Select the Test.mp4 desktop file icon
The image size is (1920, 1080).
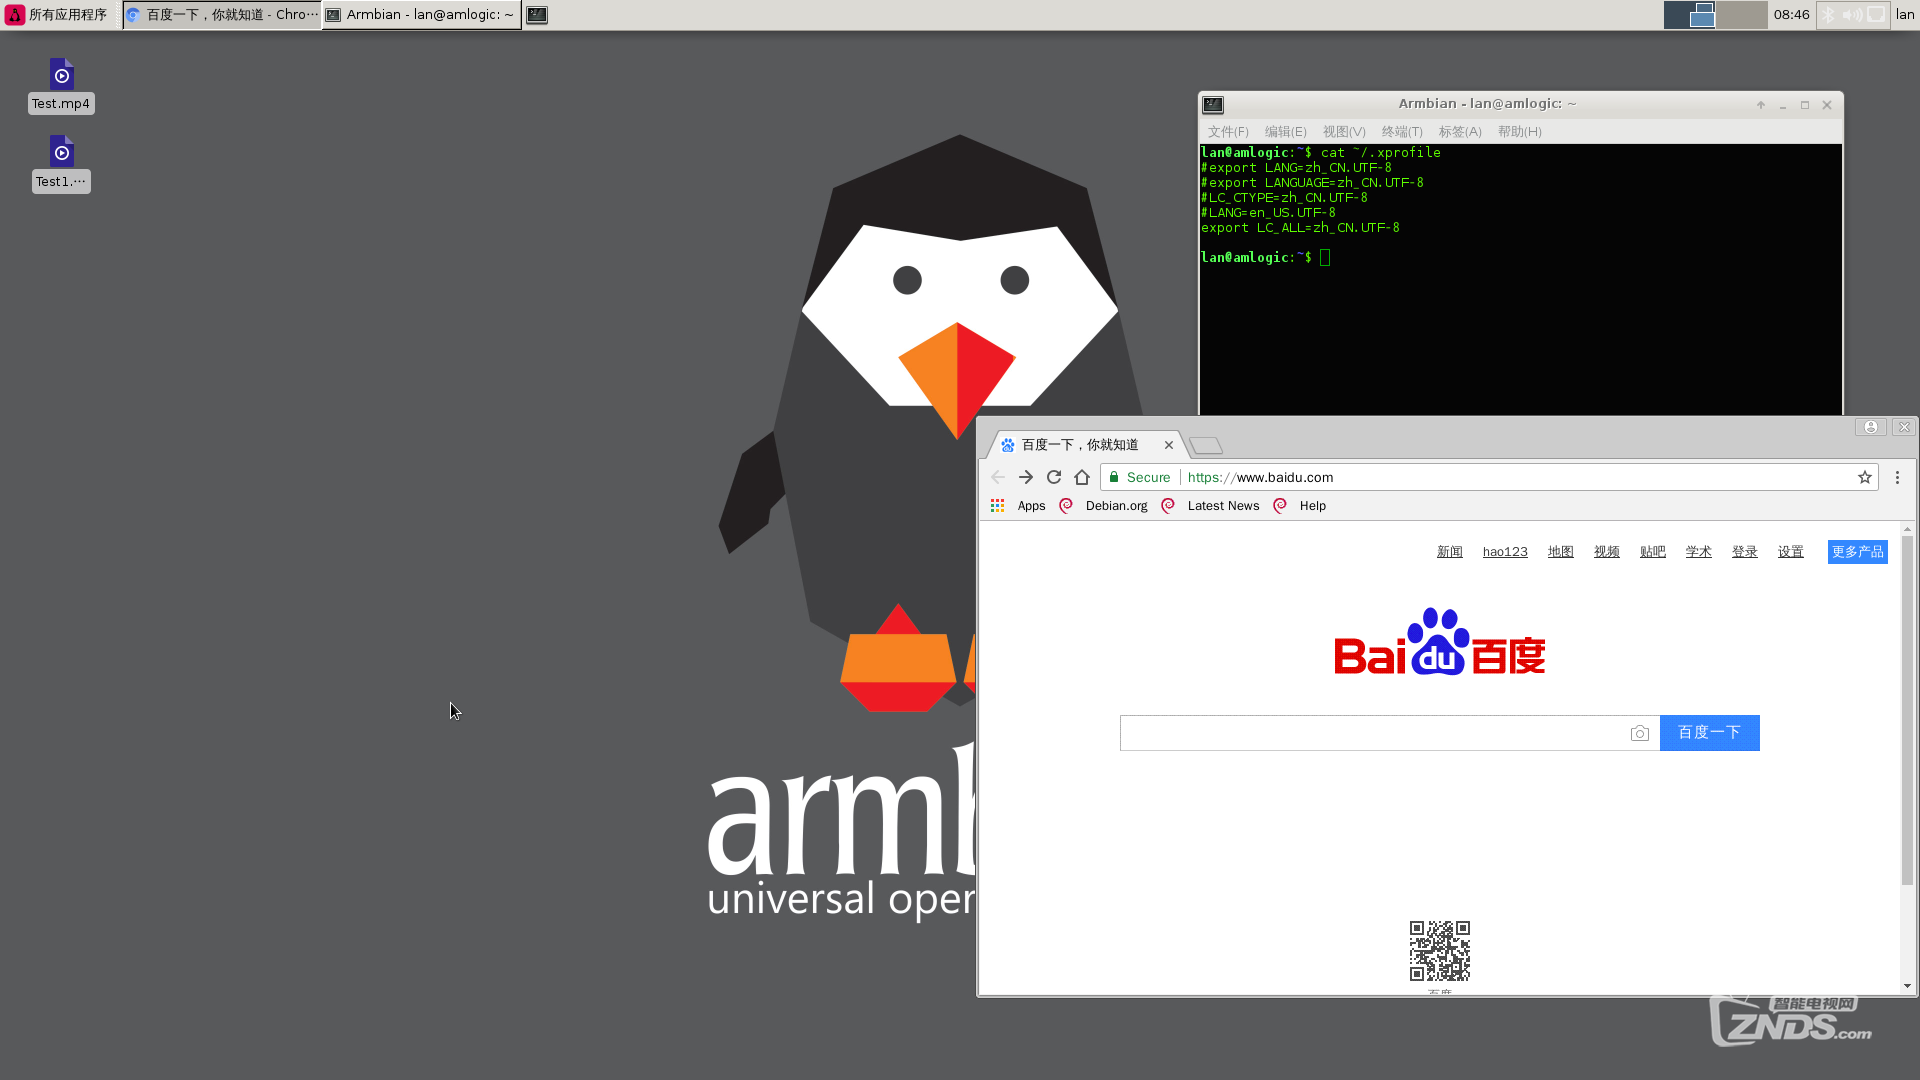pyautogui.click(x=61, y=84)
